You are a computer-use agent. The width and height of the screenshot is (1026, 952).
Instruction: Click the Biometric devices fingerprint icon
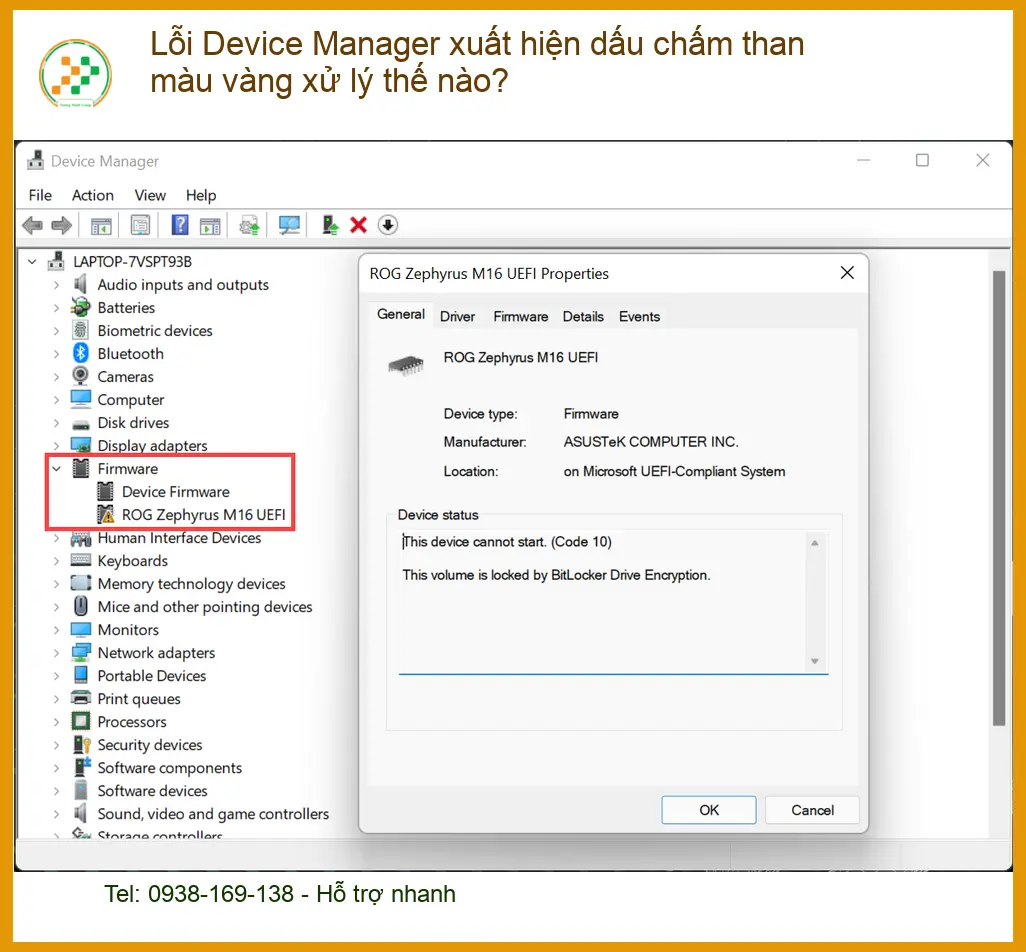[x=80, y=330]
